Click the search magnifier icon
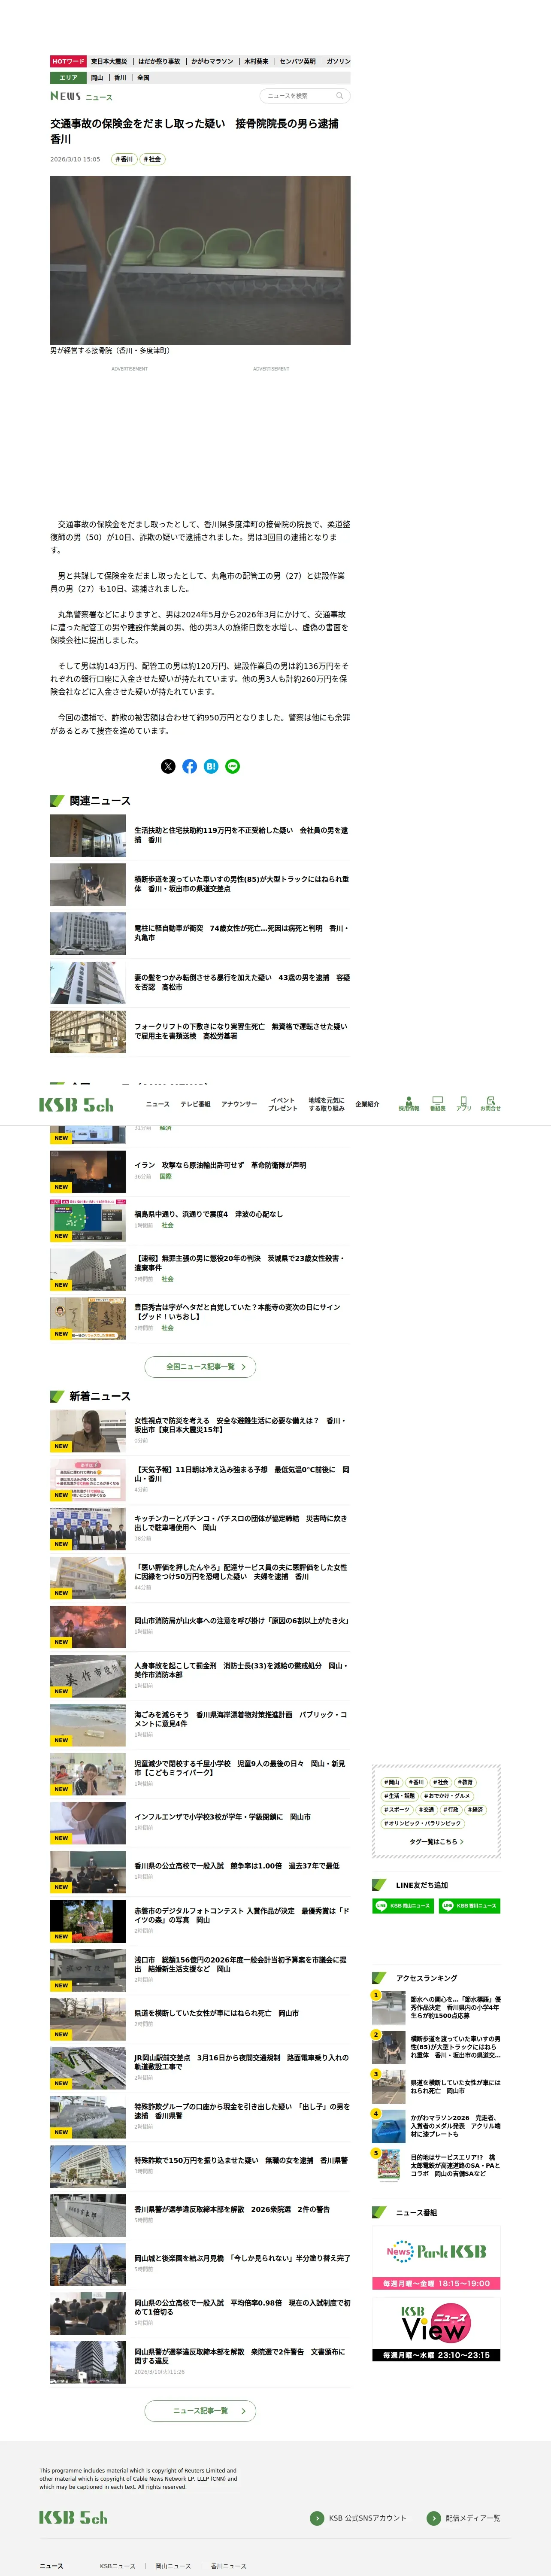This screenshot has height=2576, width=551. click(x=340, y=96)
